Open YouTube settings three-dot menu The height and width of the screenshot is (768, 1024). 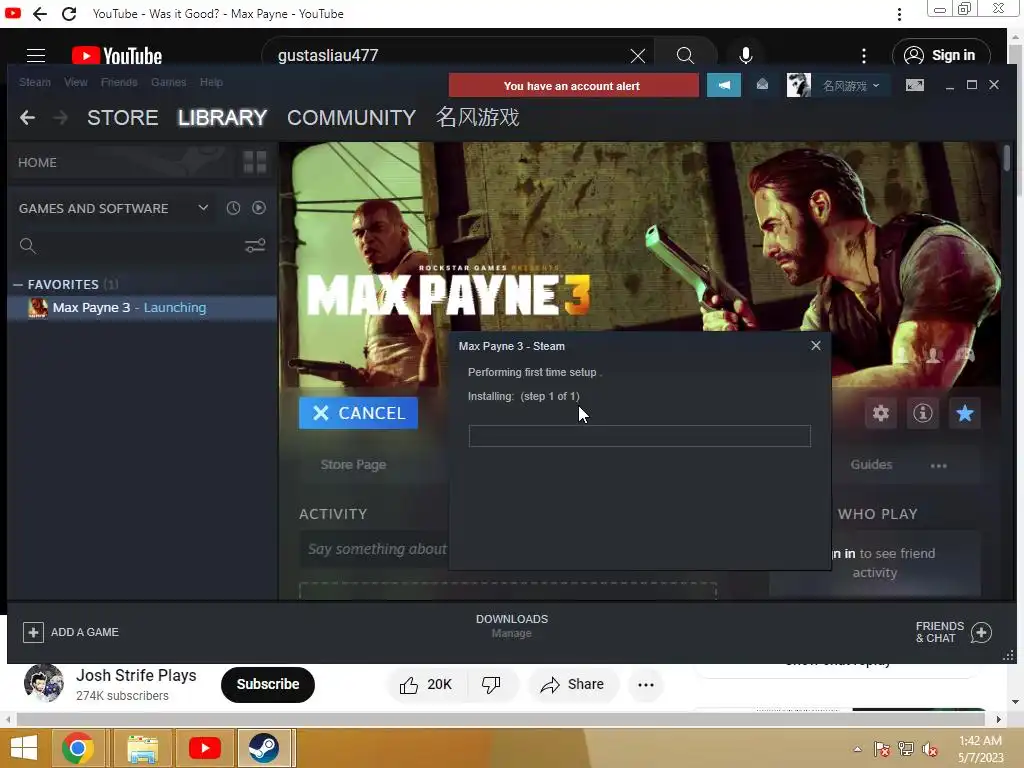[863, 56]
